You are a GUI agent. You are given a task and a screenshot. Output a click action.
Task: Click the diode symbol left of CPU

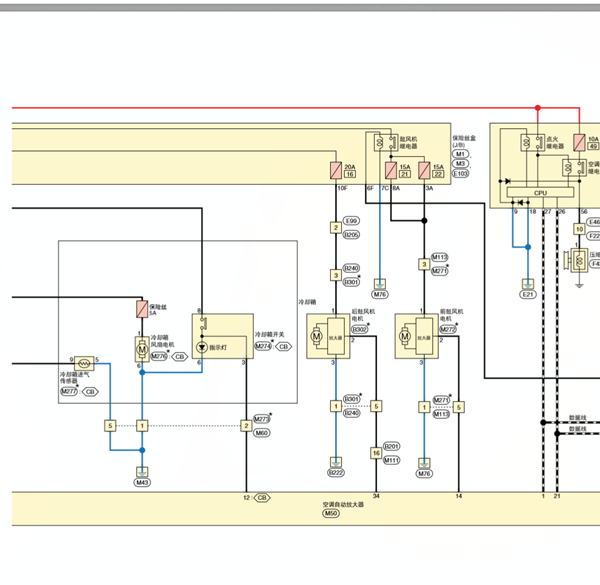(x=507, y=181)
